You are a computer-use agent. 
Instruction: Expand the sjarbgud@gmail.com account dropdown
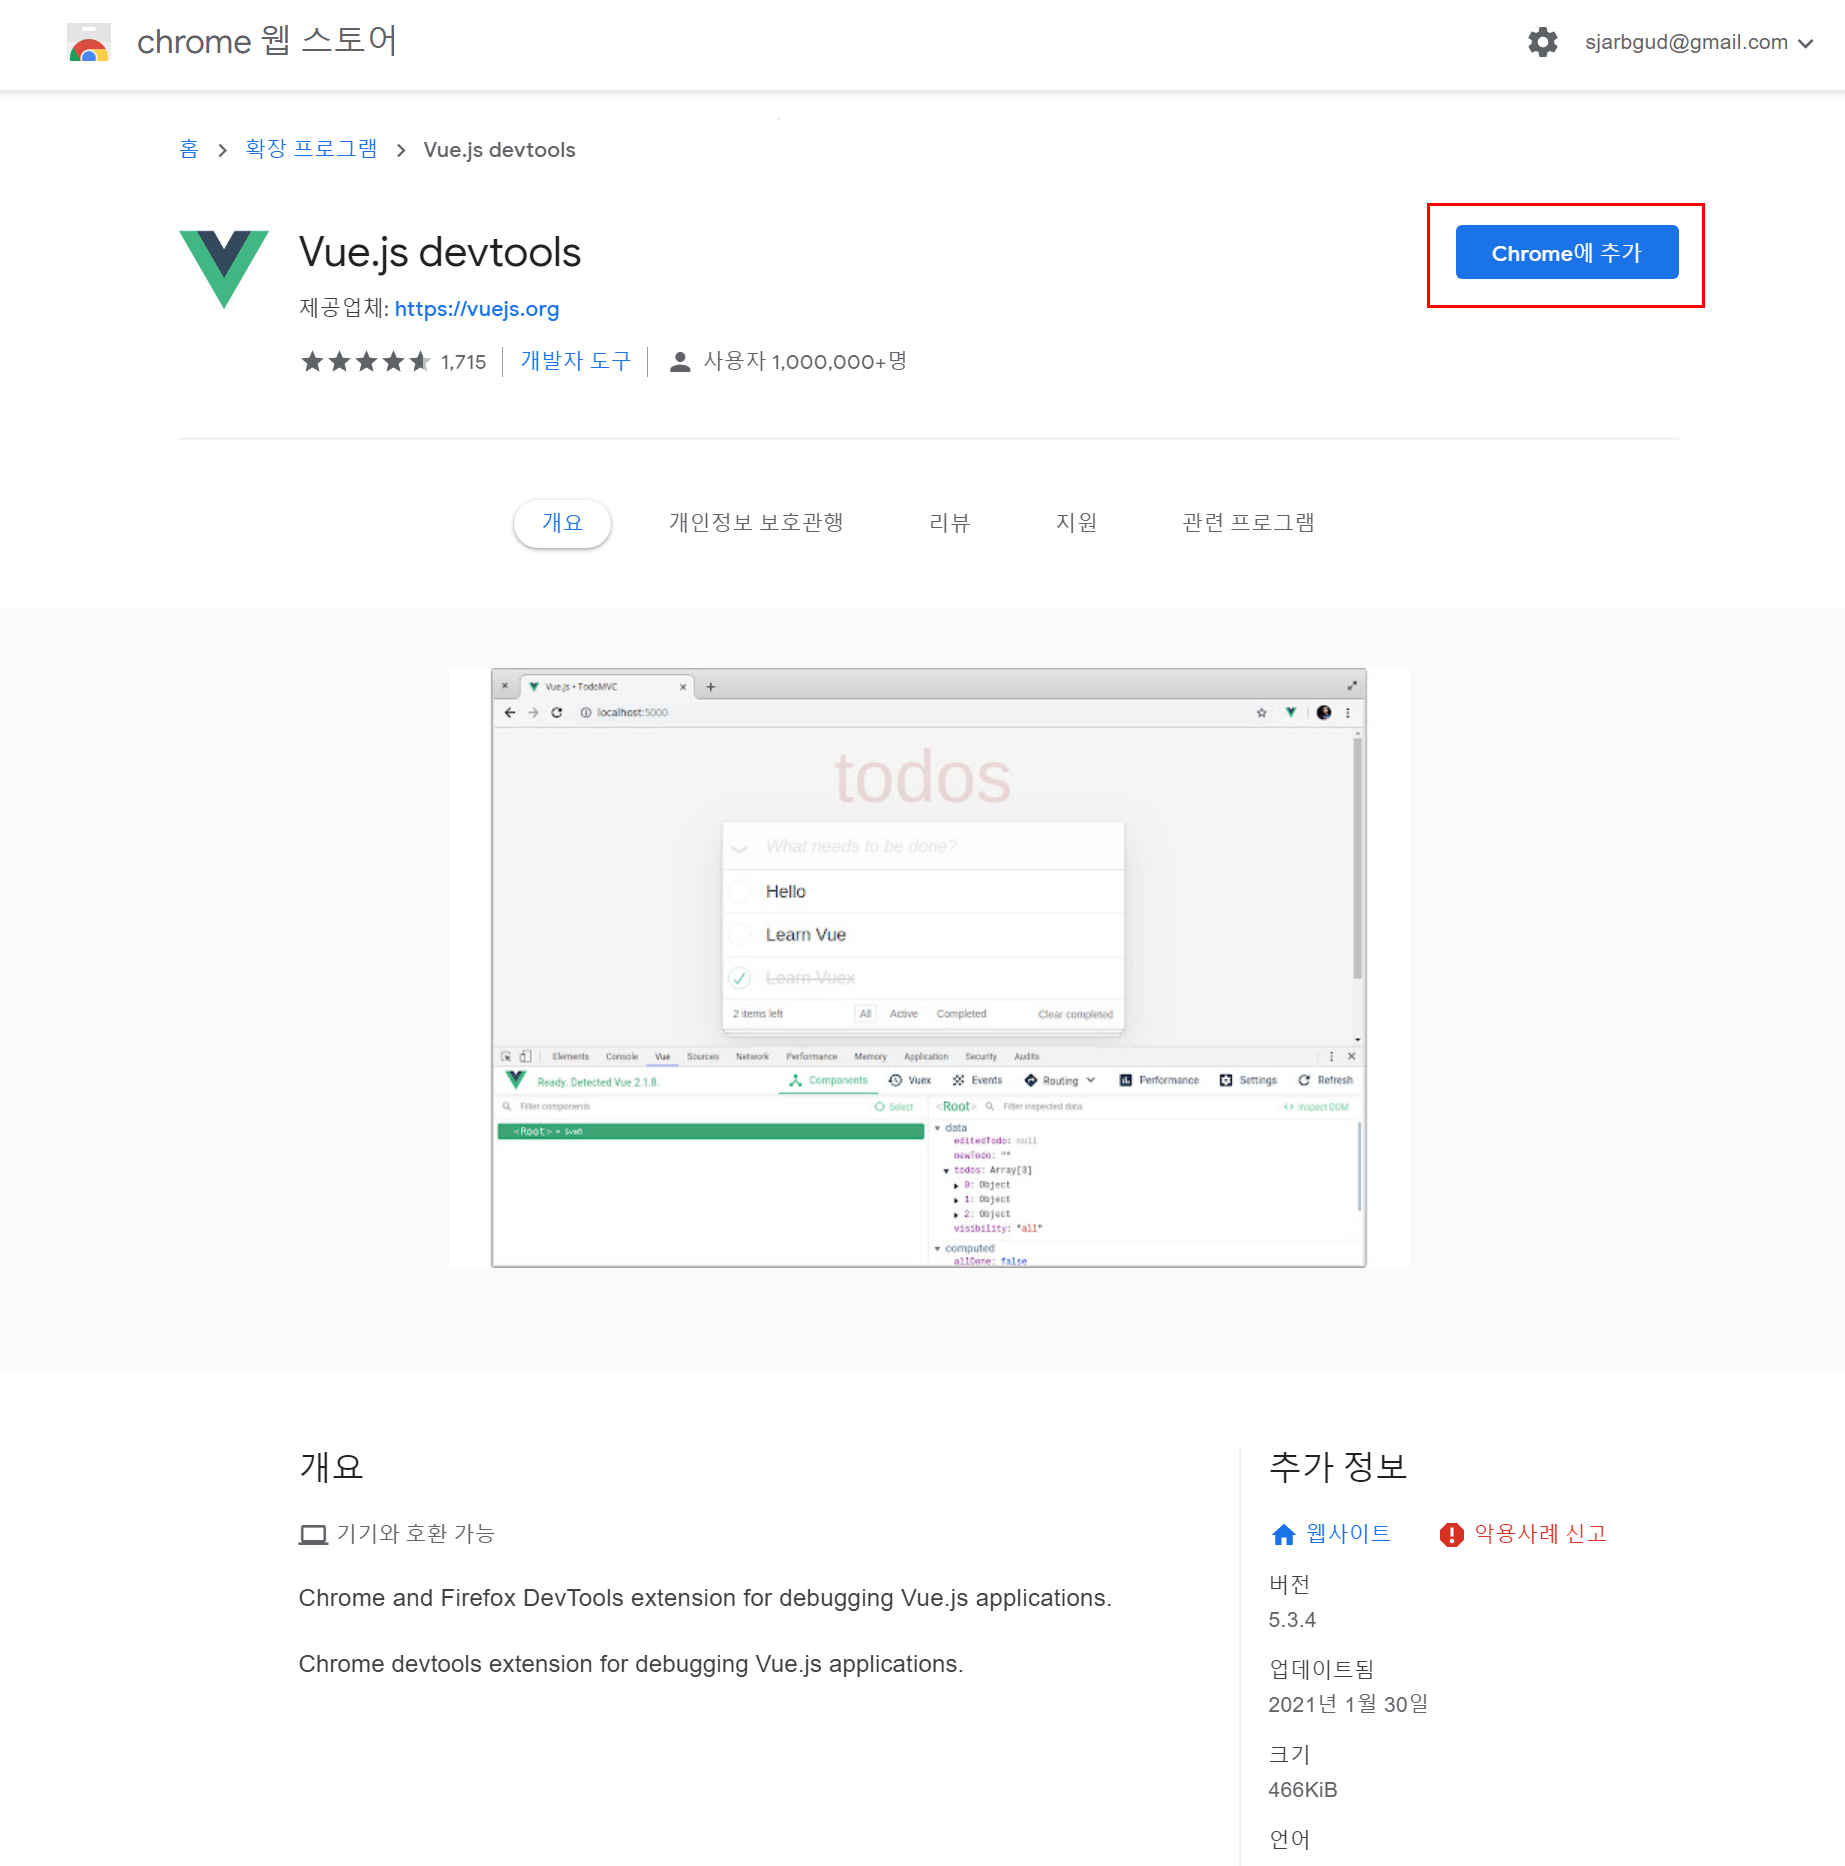click(1699, 42)
